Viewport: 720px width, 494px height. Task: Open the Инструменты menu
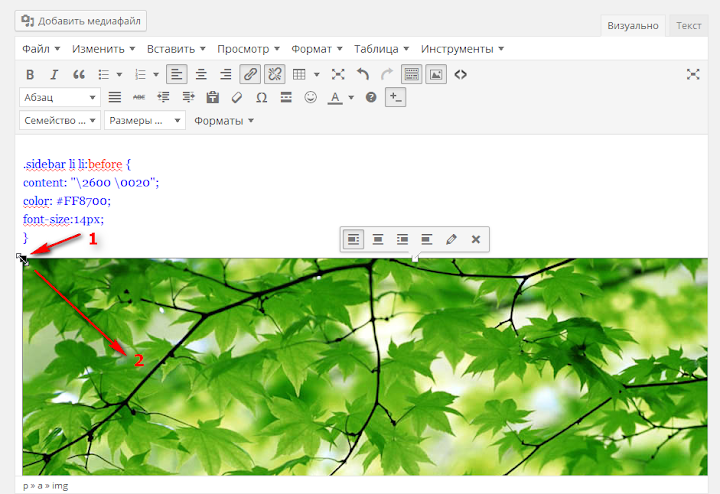(x=462, y=49)
